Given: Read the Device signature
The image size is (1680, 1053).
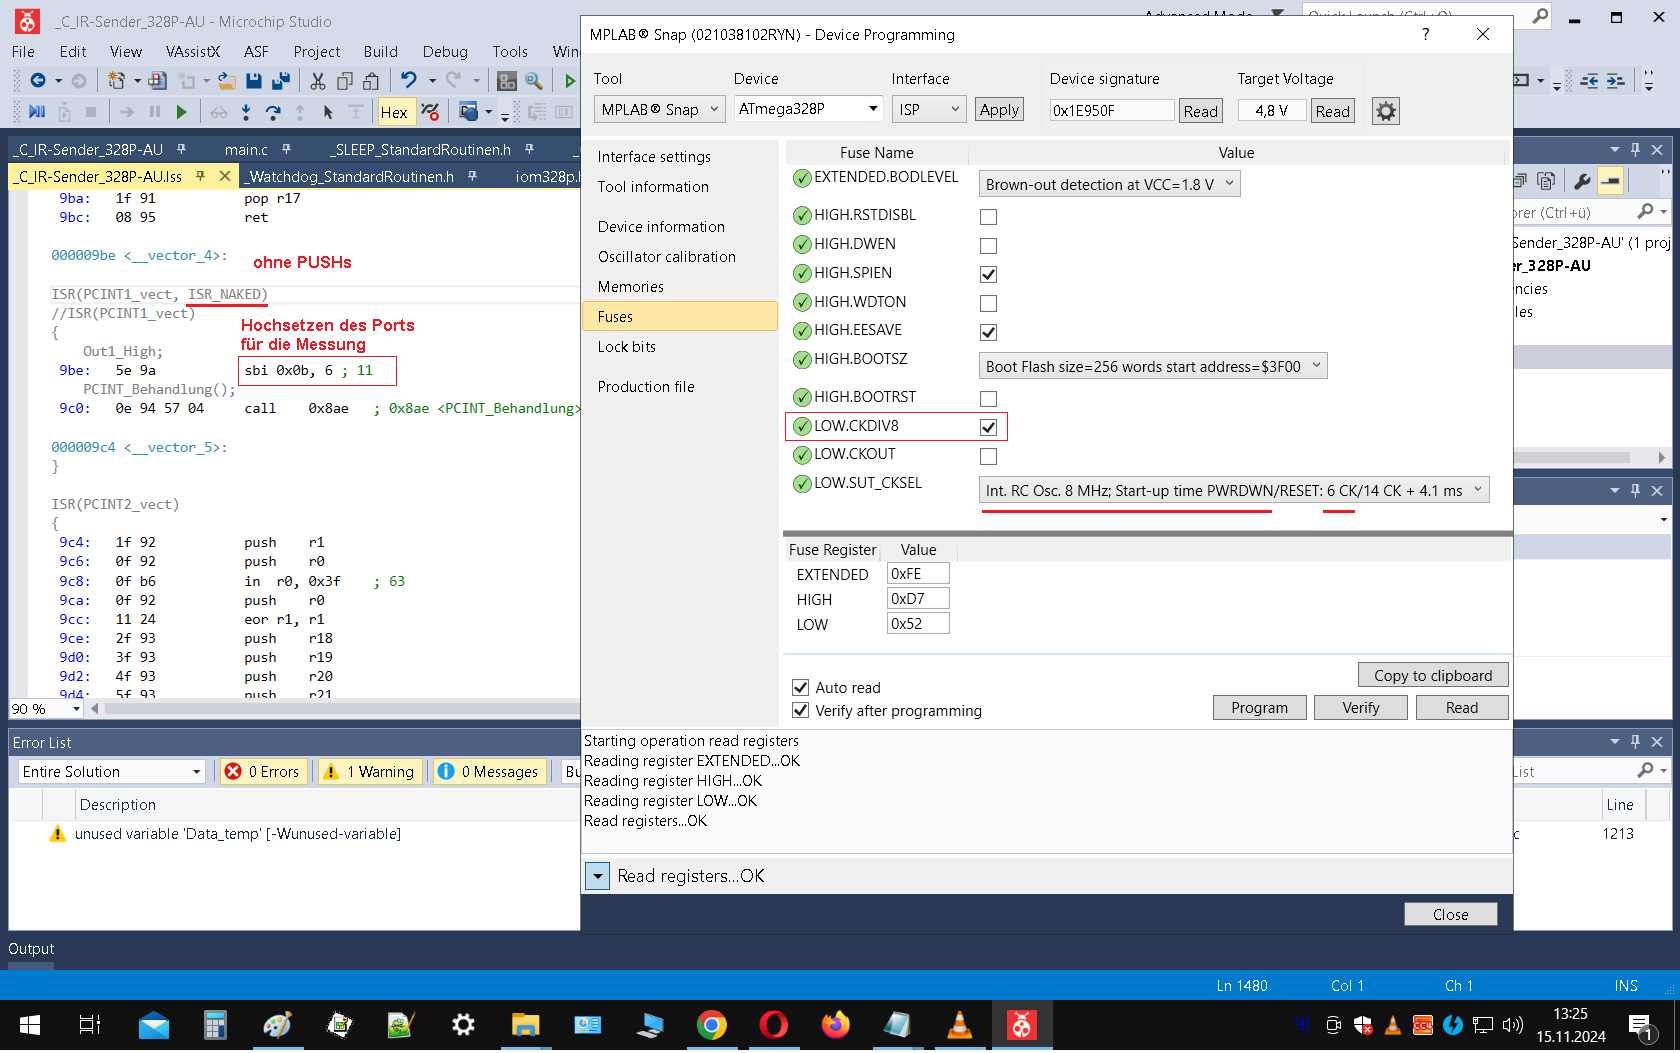Looking at the screenshot, I should (x=1200, y=111).
